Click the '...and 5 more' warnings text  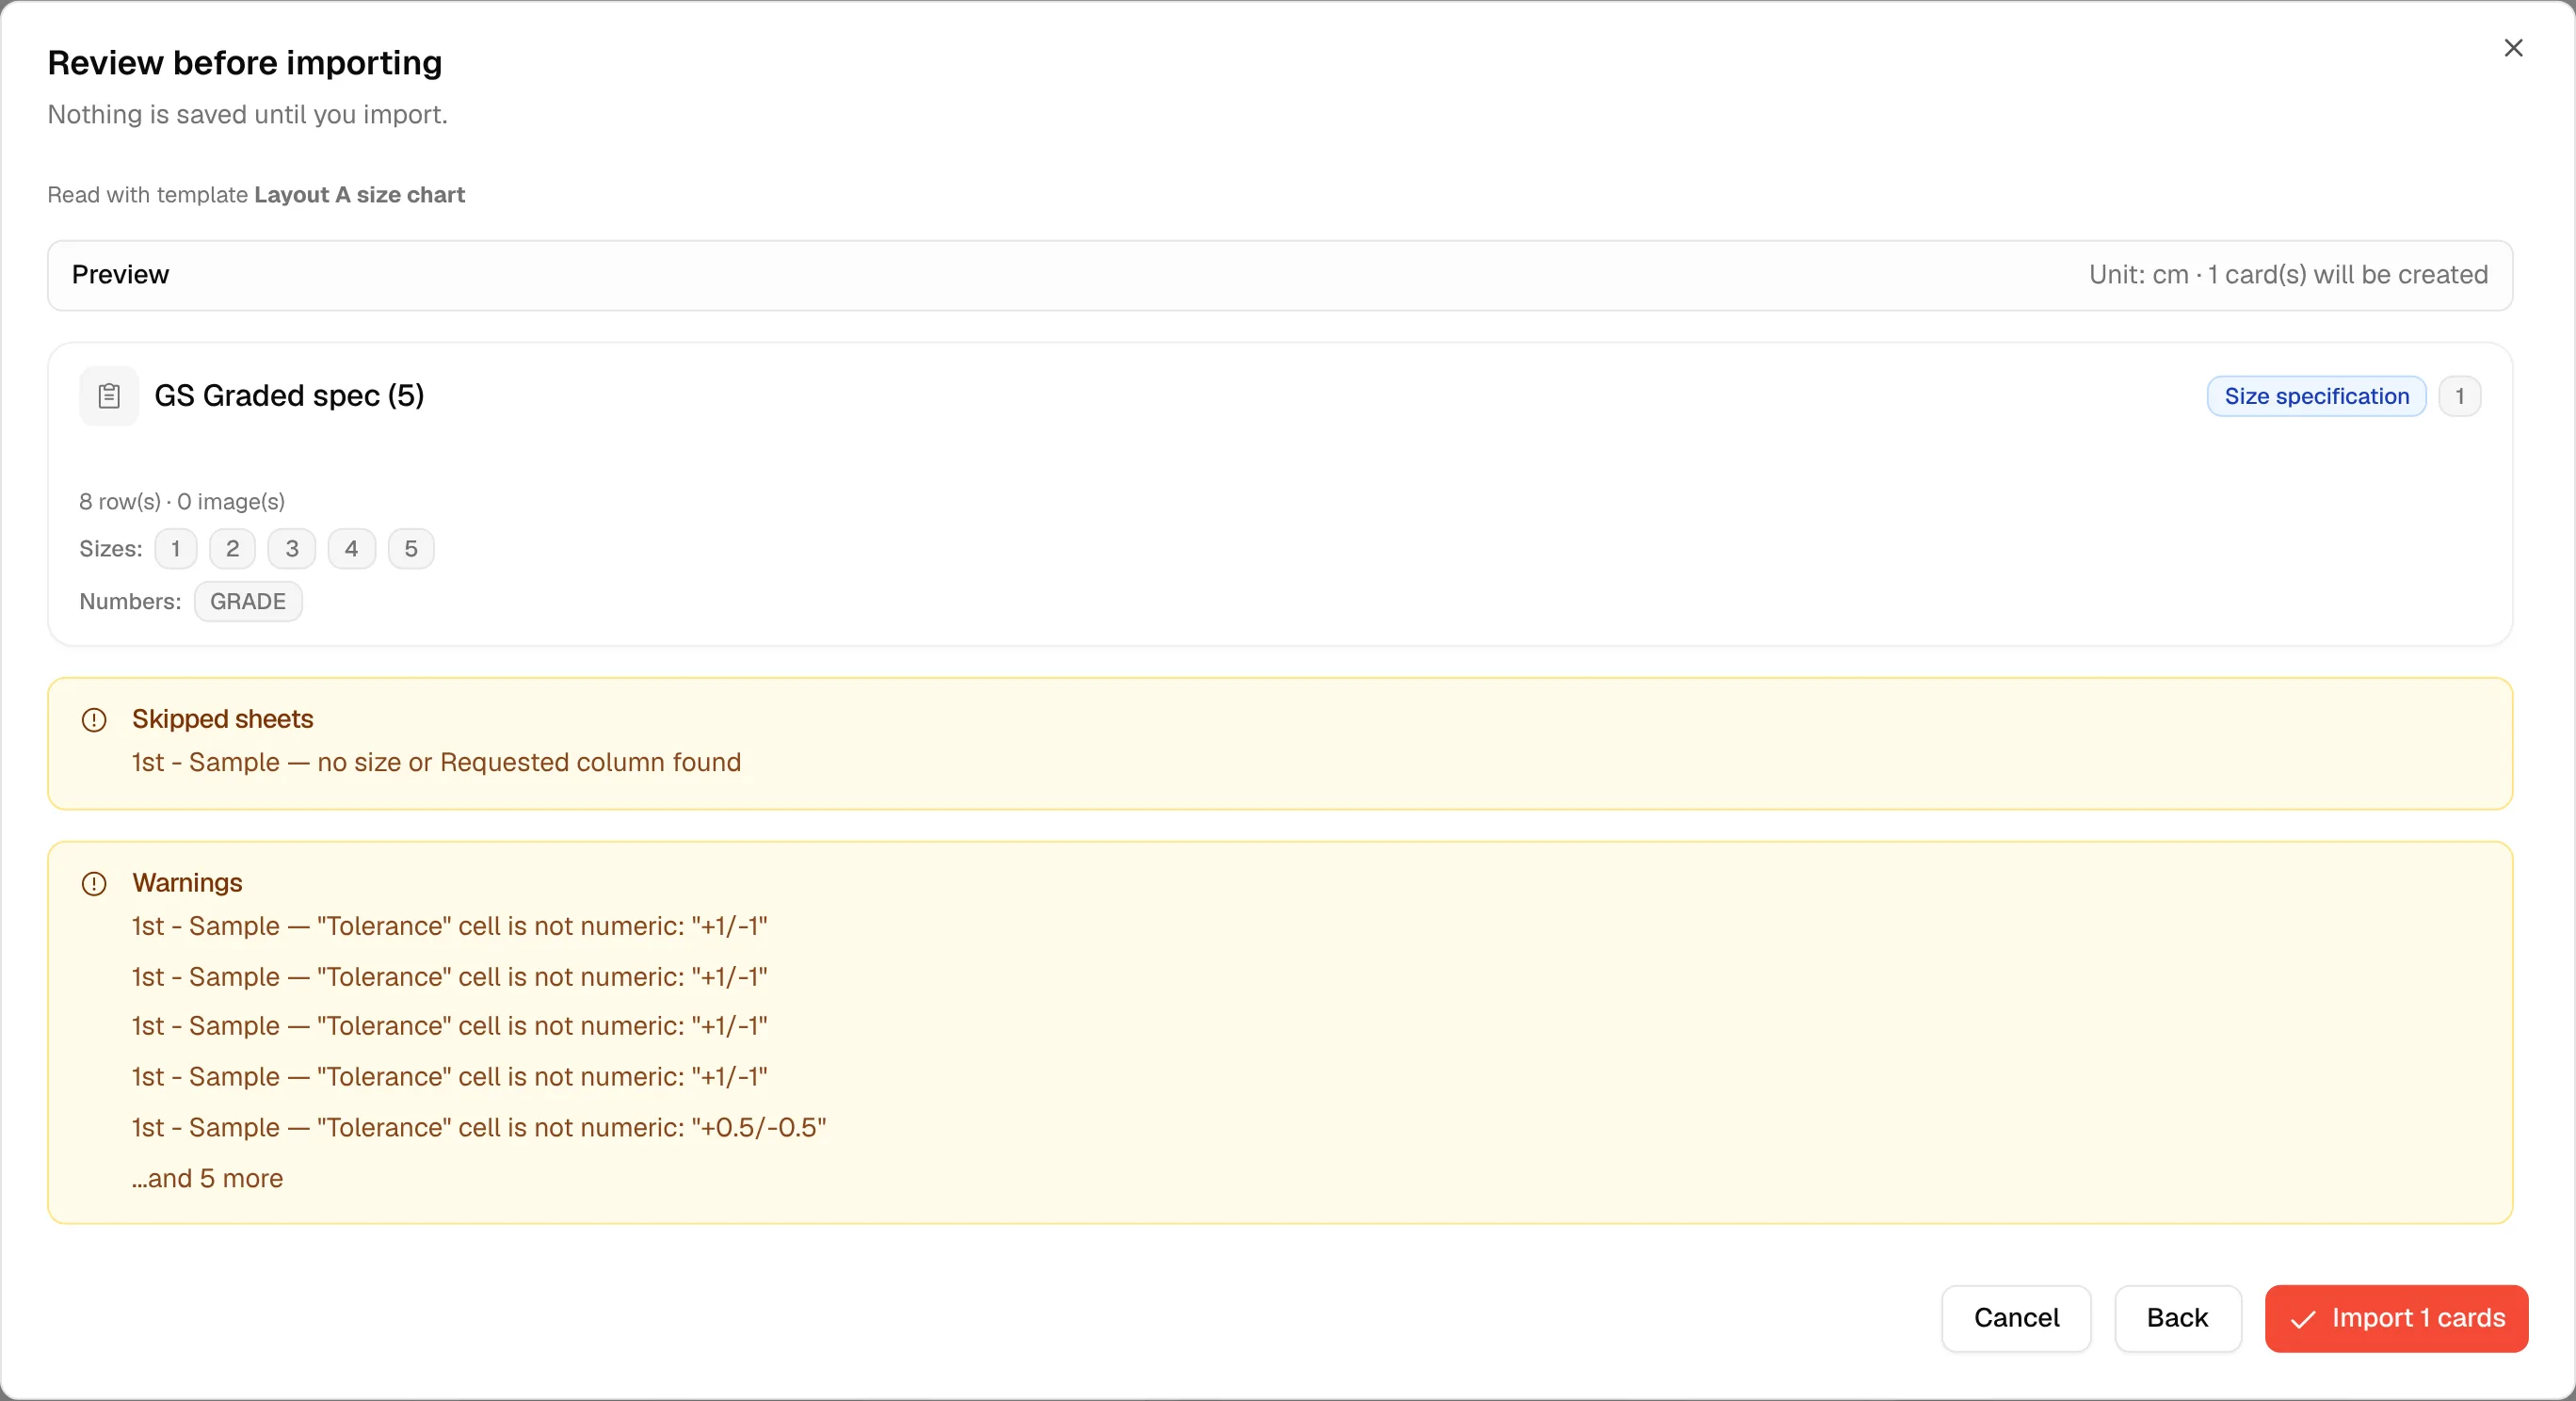[207, 1179]
